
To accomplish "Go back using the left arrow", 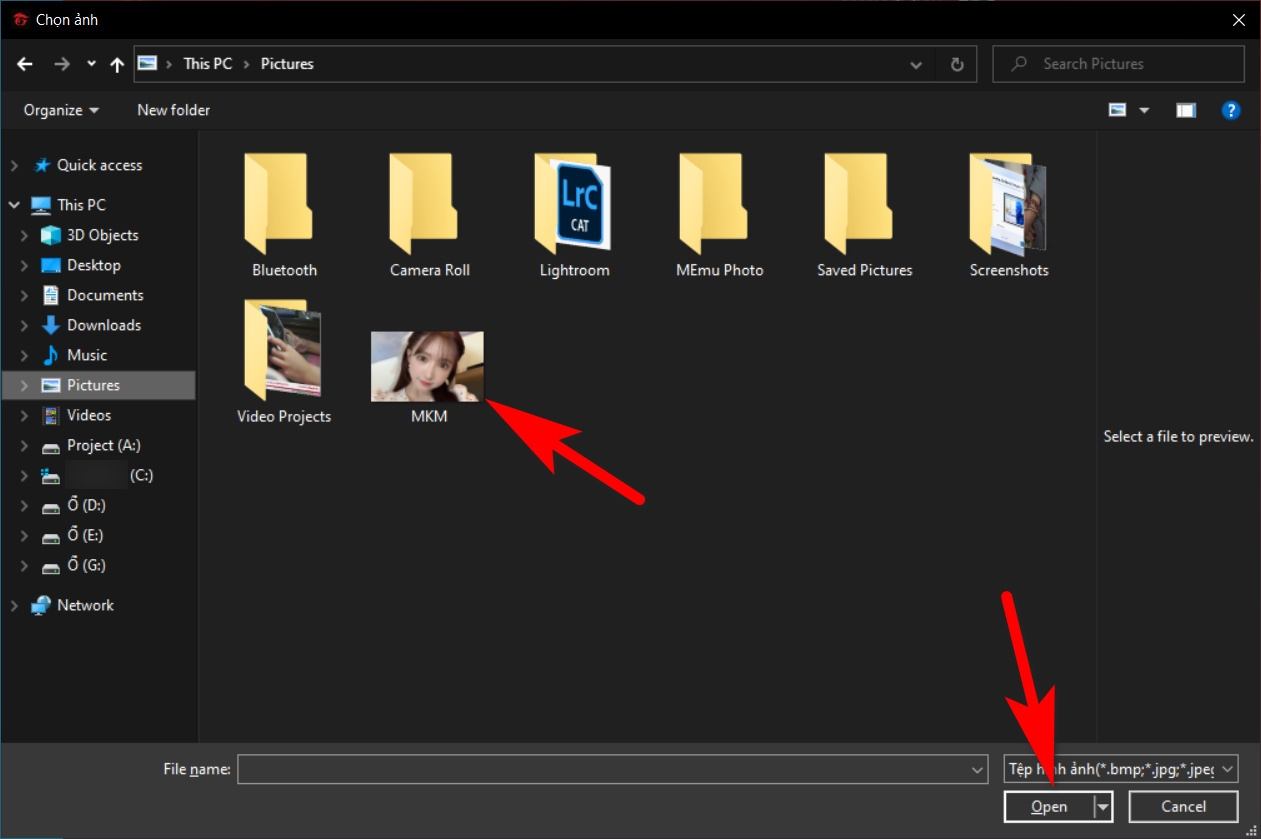I will (26, 64).
